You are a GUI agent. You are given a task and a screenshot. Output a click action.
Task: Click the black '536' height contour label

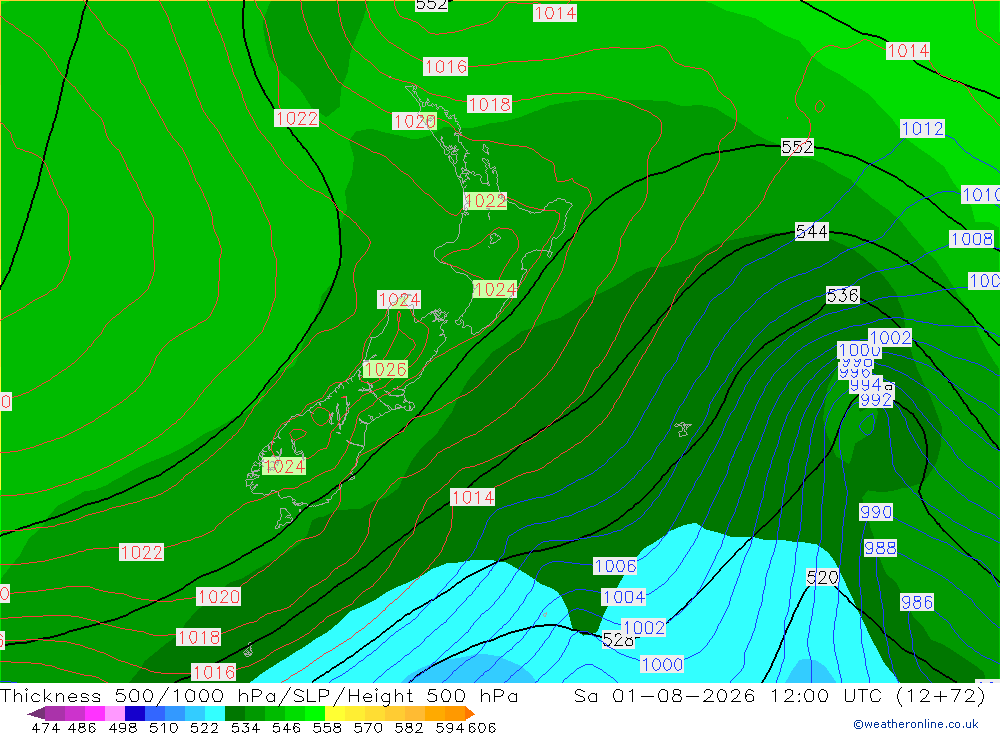coord(842,295)
